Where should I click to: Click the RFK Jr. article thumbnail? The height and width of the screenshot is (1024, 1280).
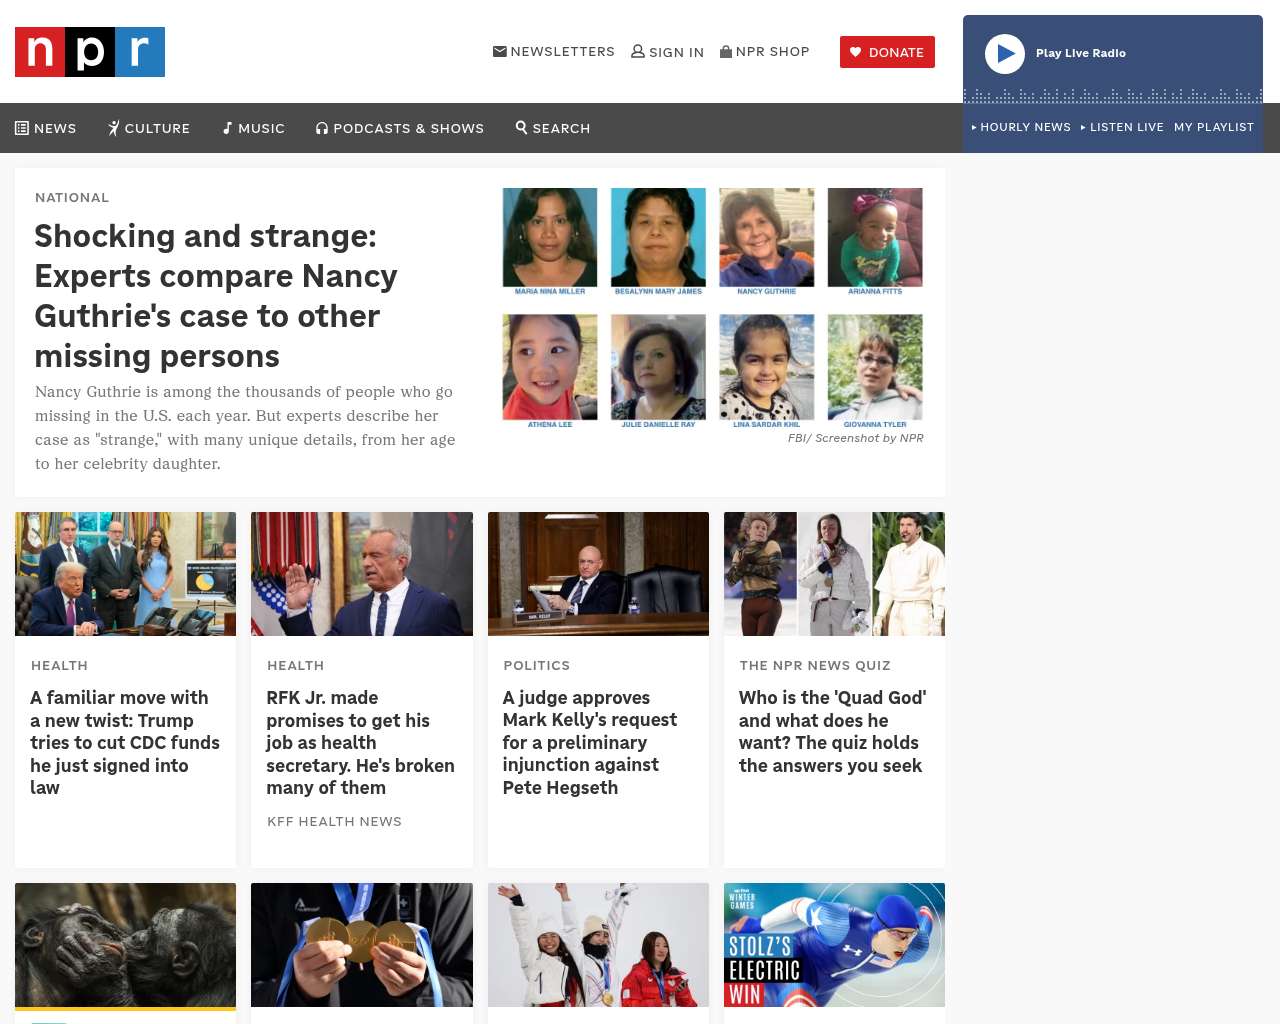click(x=362, y=574)
